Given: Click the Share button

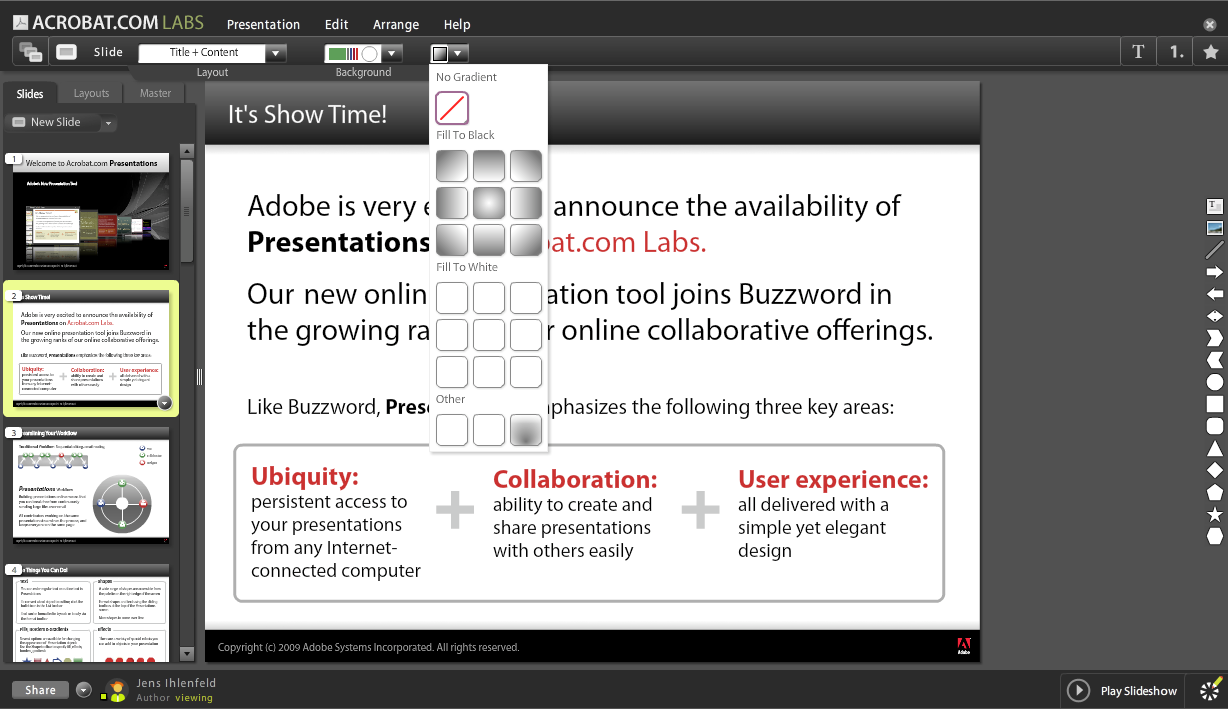Looking at the screenshot, I should coord(39,689).
